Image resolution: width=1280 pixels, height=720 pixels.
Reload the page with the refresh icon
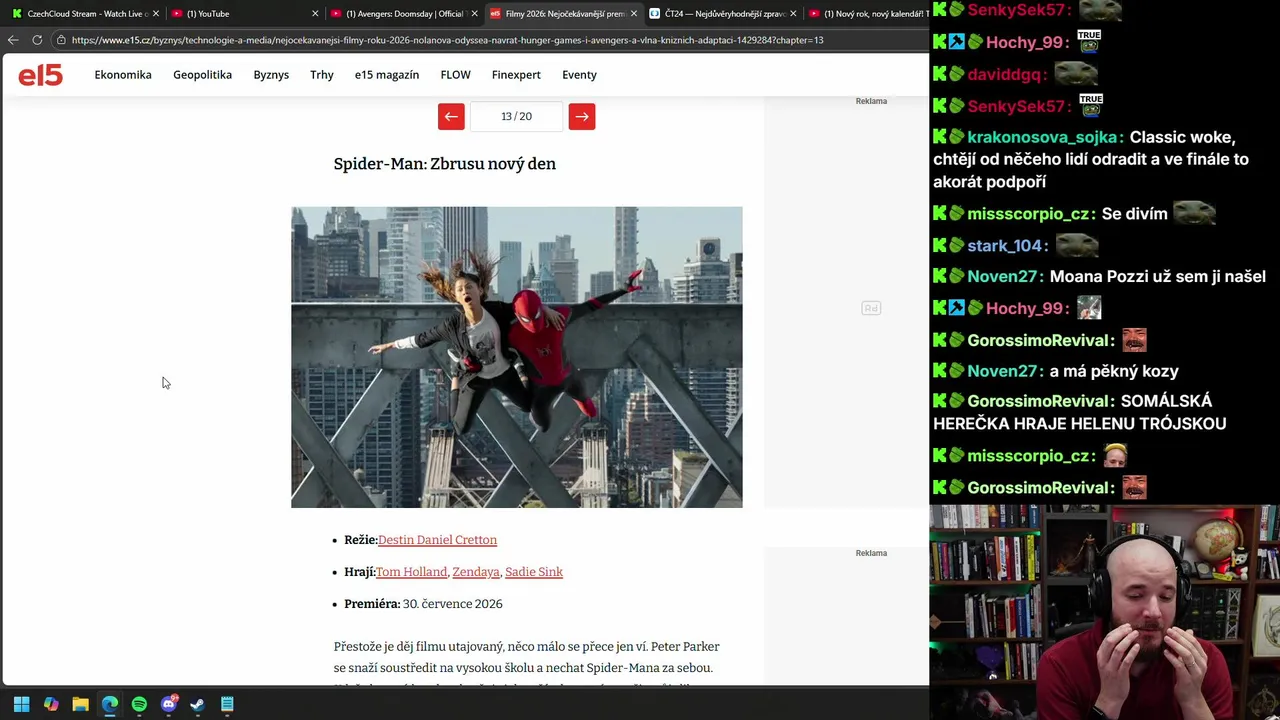click(37, 40)
